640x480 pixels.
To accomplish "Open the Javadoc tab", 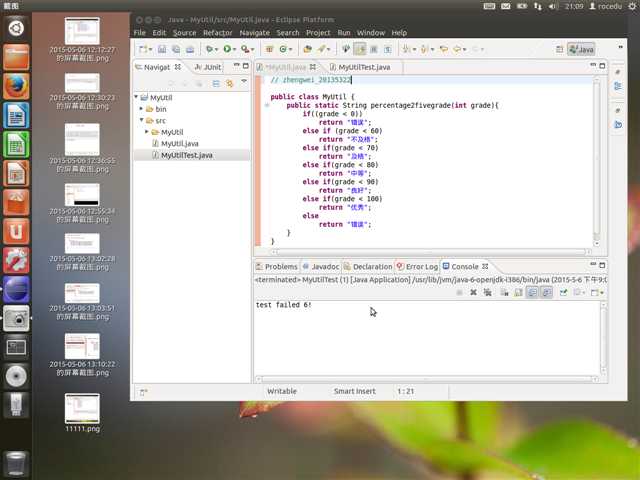I will 321,267.
